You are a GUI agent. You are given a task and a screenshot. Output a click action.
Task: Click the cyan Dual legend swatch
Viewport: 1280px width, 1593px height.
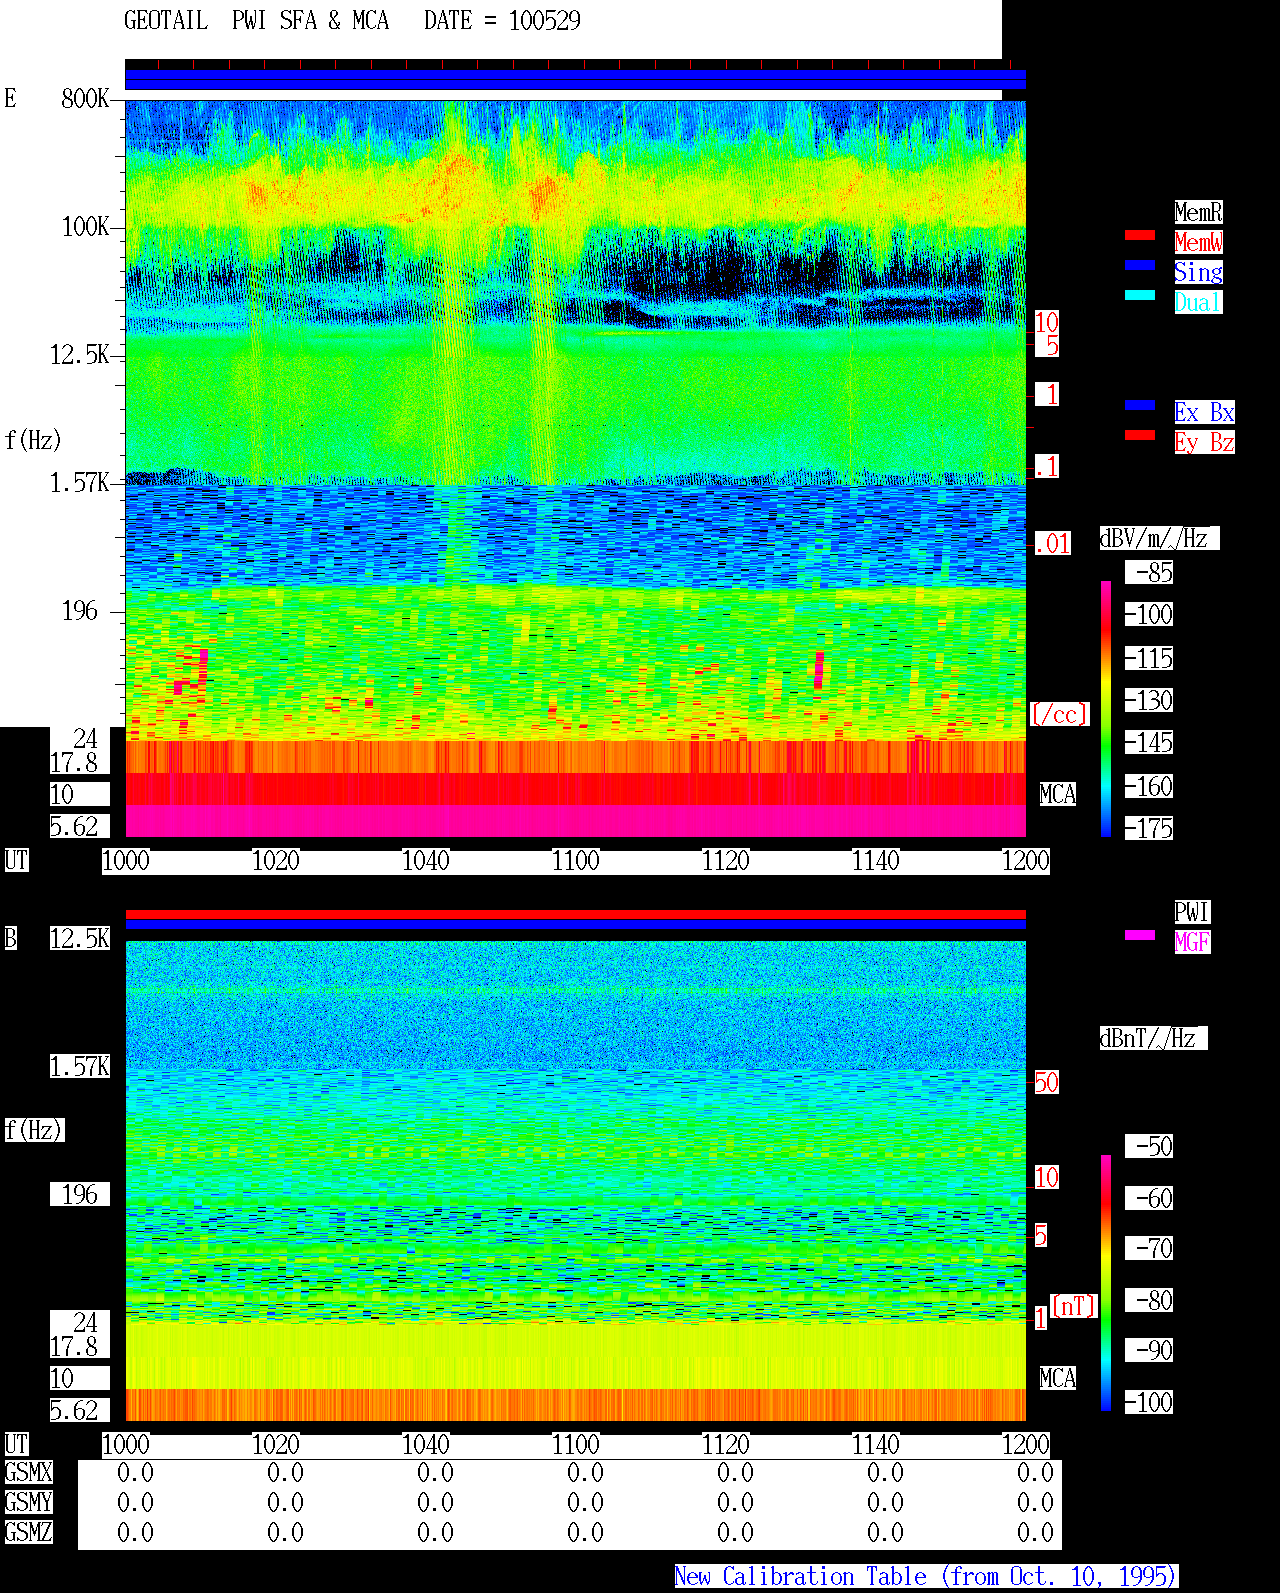pyautogui.click(x=1140, y=295)
